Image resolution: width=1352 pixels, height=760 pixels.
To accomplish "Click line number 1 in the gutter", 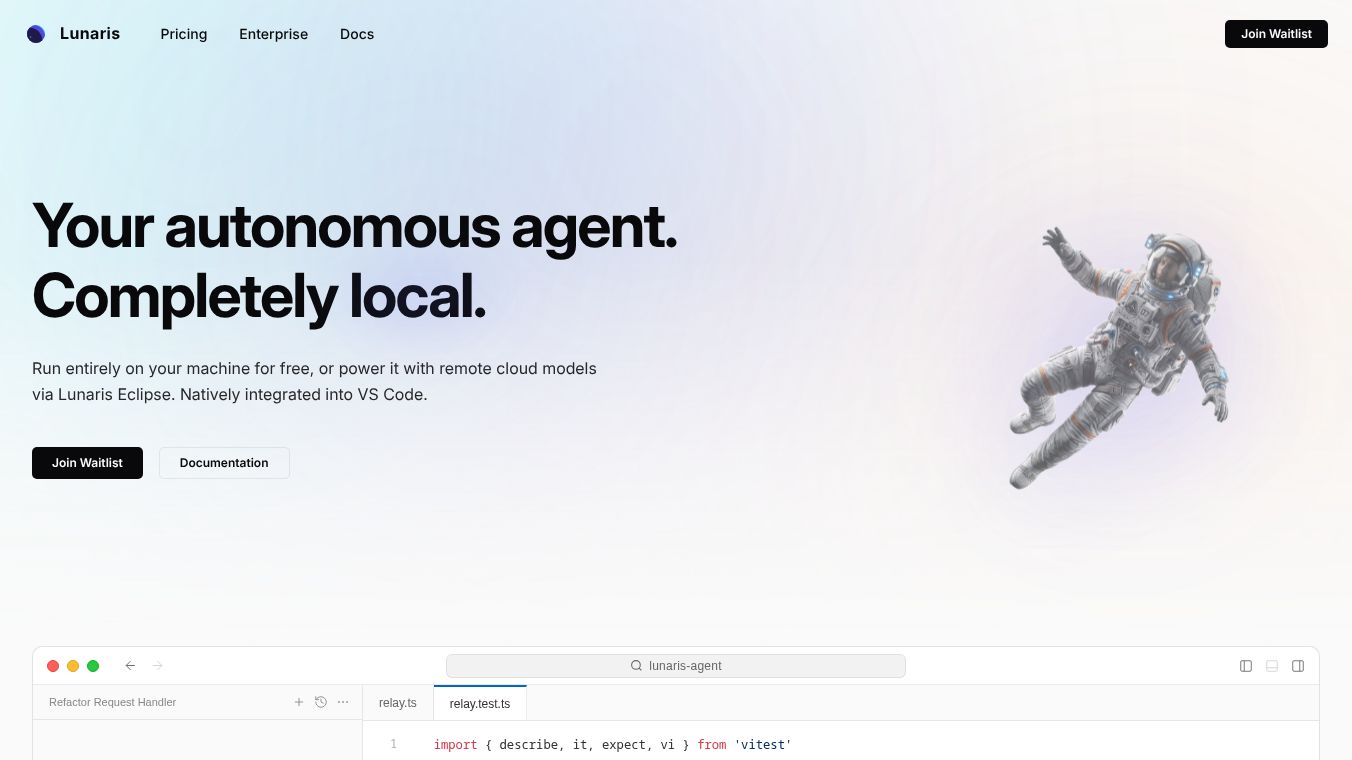I will [394, 744].
